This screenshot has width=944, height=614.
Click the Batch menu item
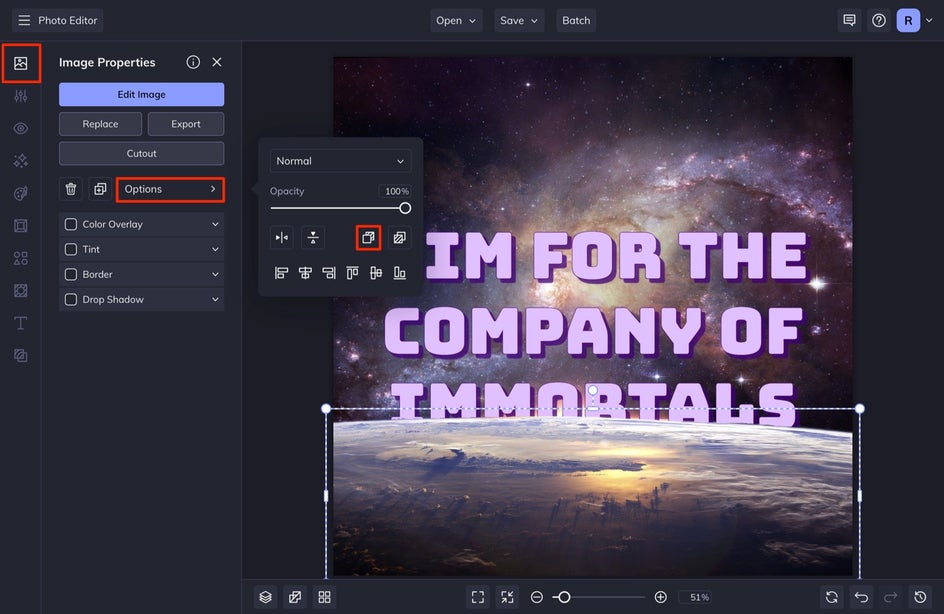(576, 20)
